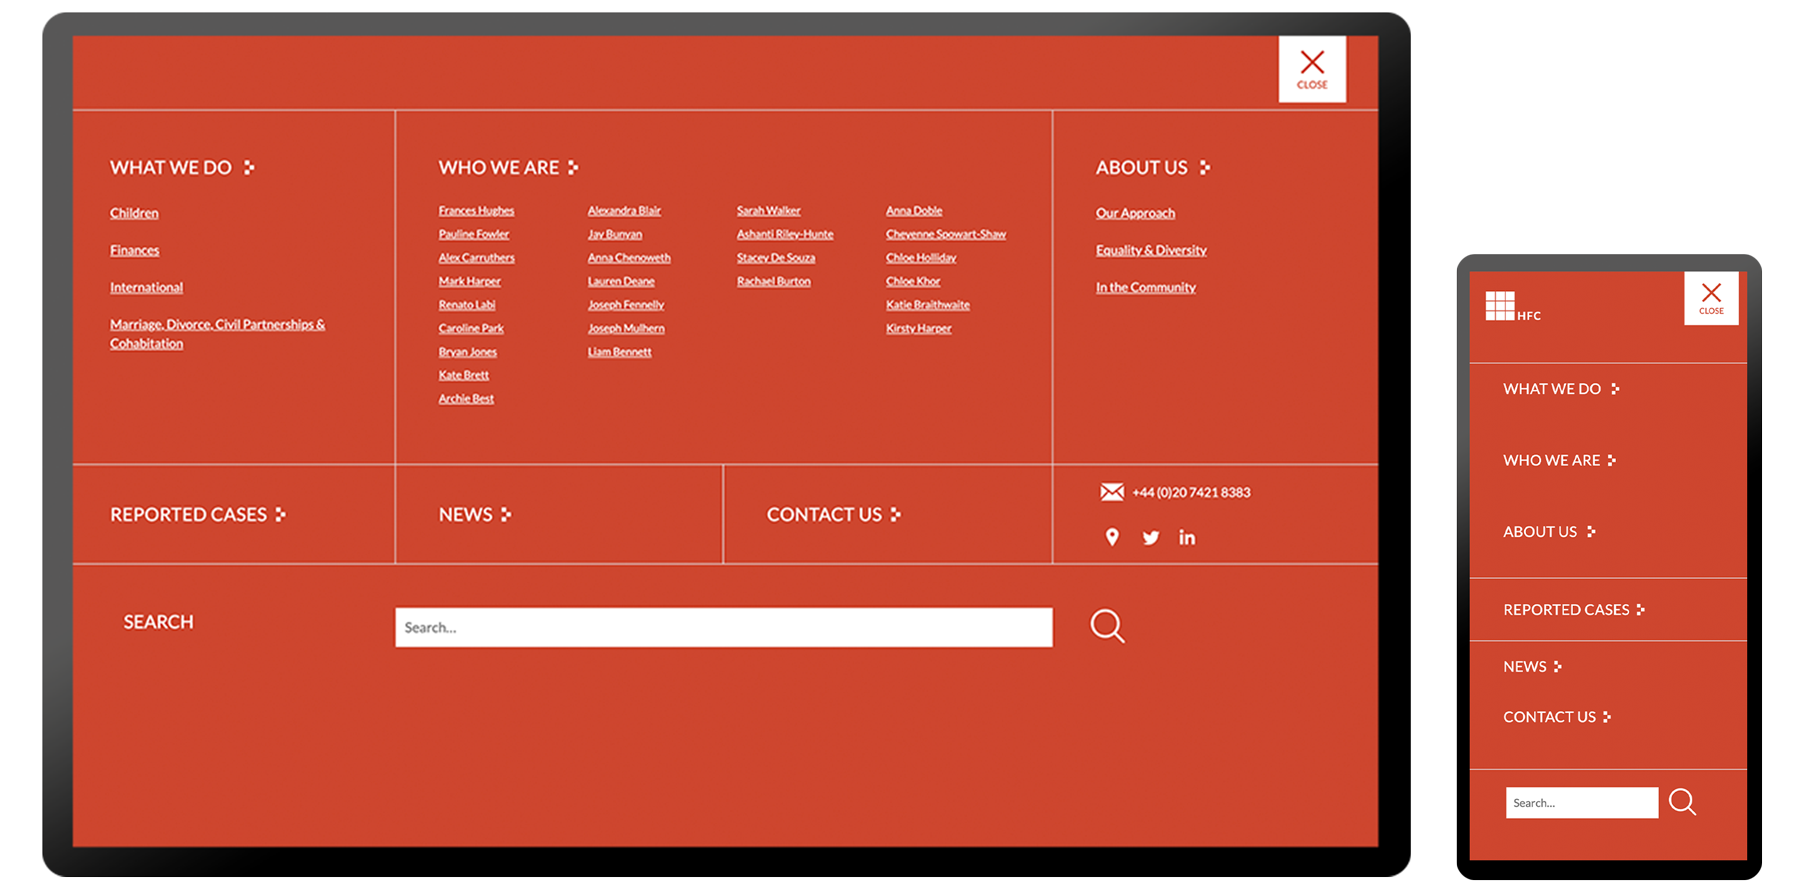Close the mobile menu with X
This screenshot has width=1800, height=895.
(x=1711, y=298)
